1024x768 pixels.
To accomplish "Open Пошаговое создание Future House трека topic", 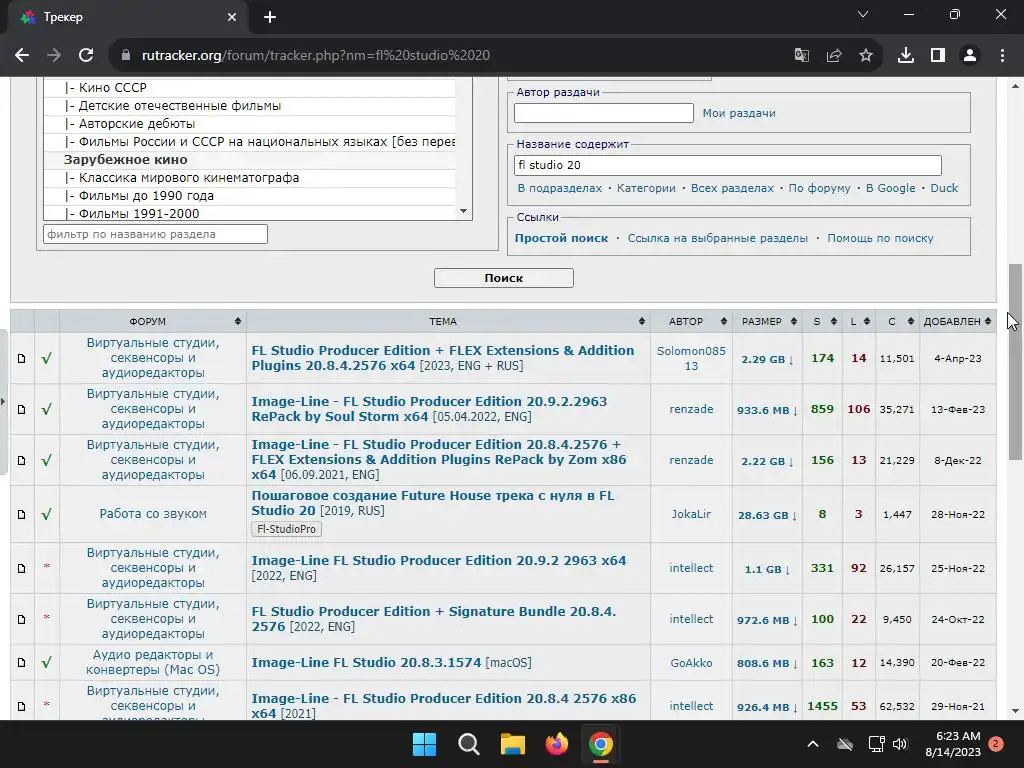I will tap(432, 503).
